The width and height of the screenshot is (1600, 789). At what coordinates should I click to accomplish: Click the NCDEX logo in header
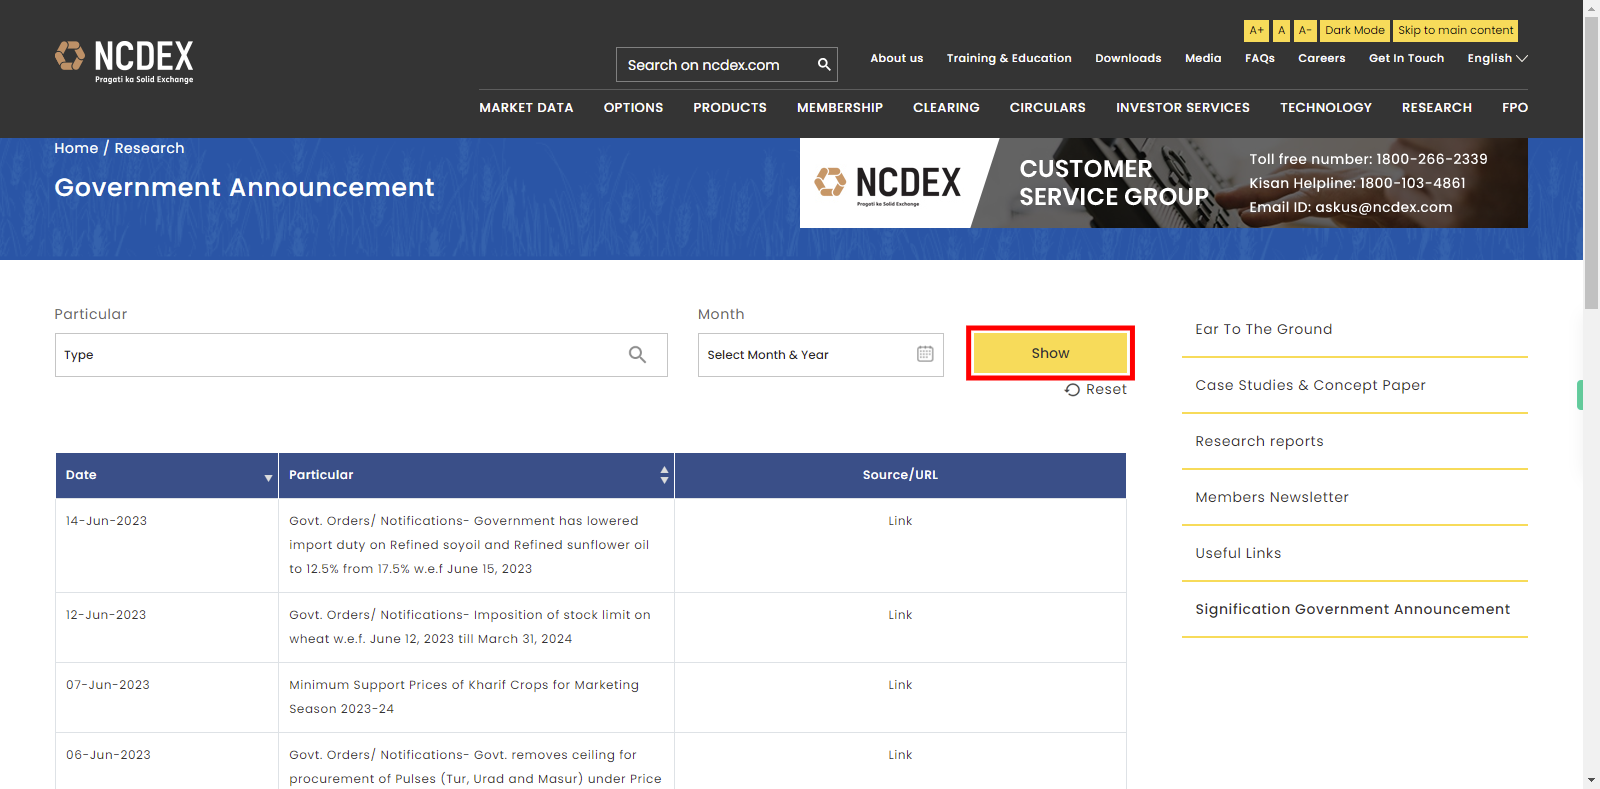point(124,62)
